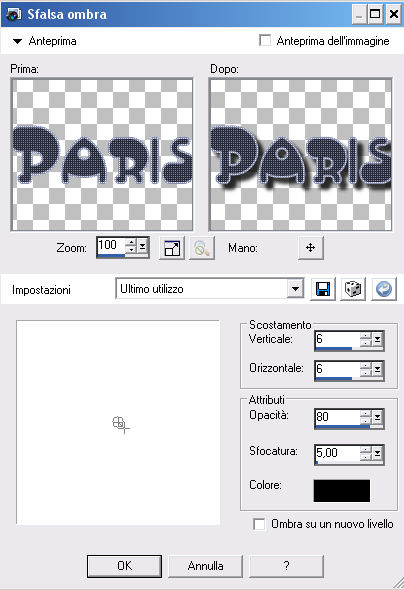
Task: Enable Anteprima dell'immagine checkbox
Action: coord(265,40)
